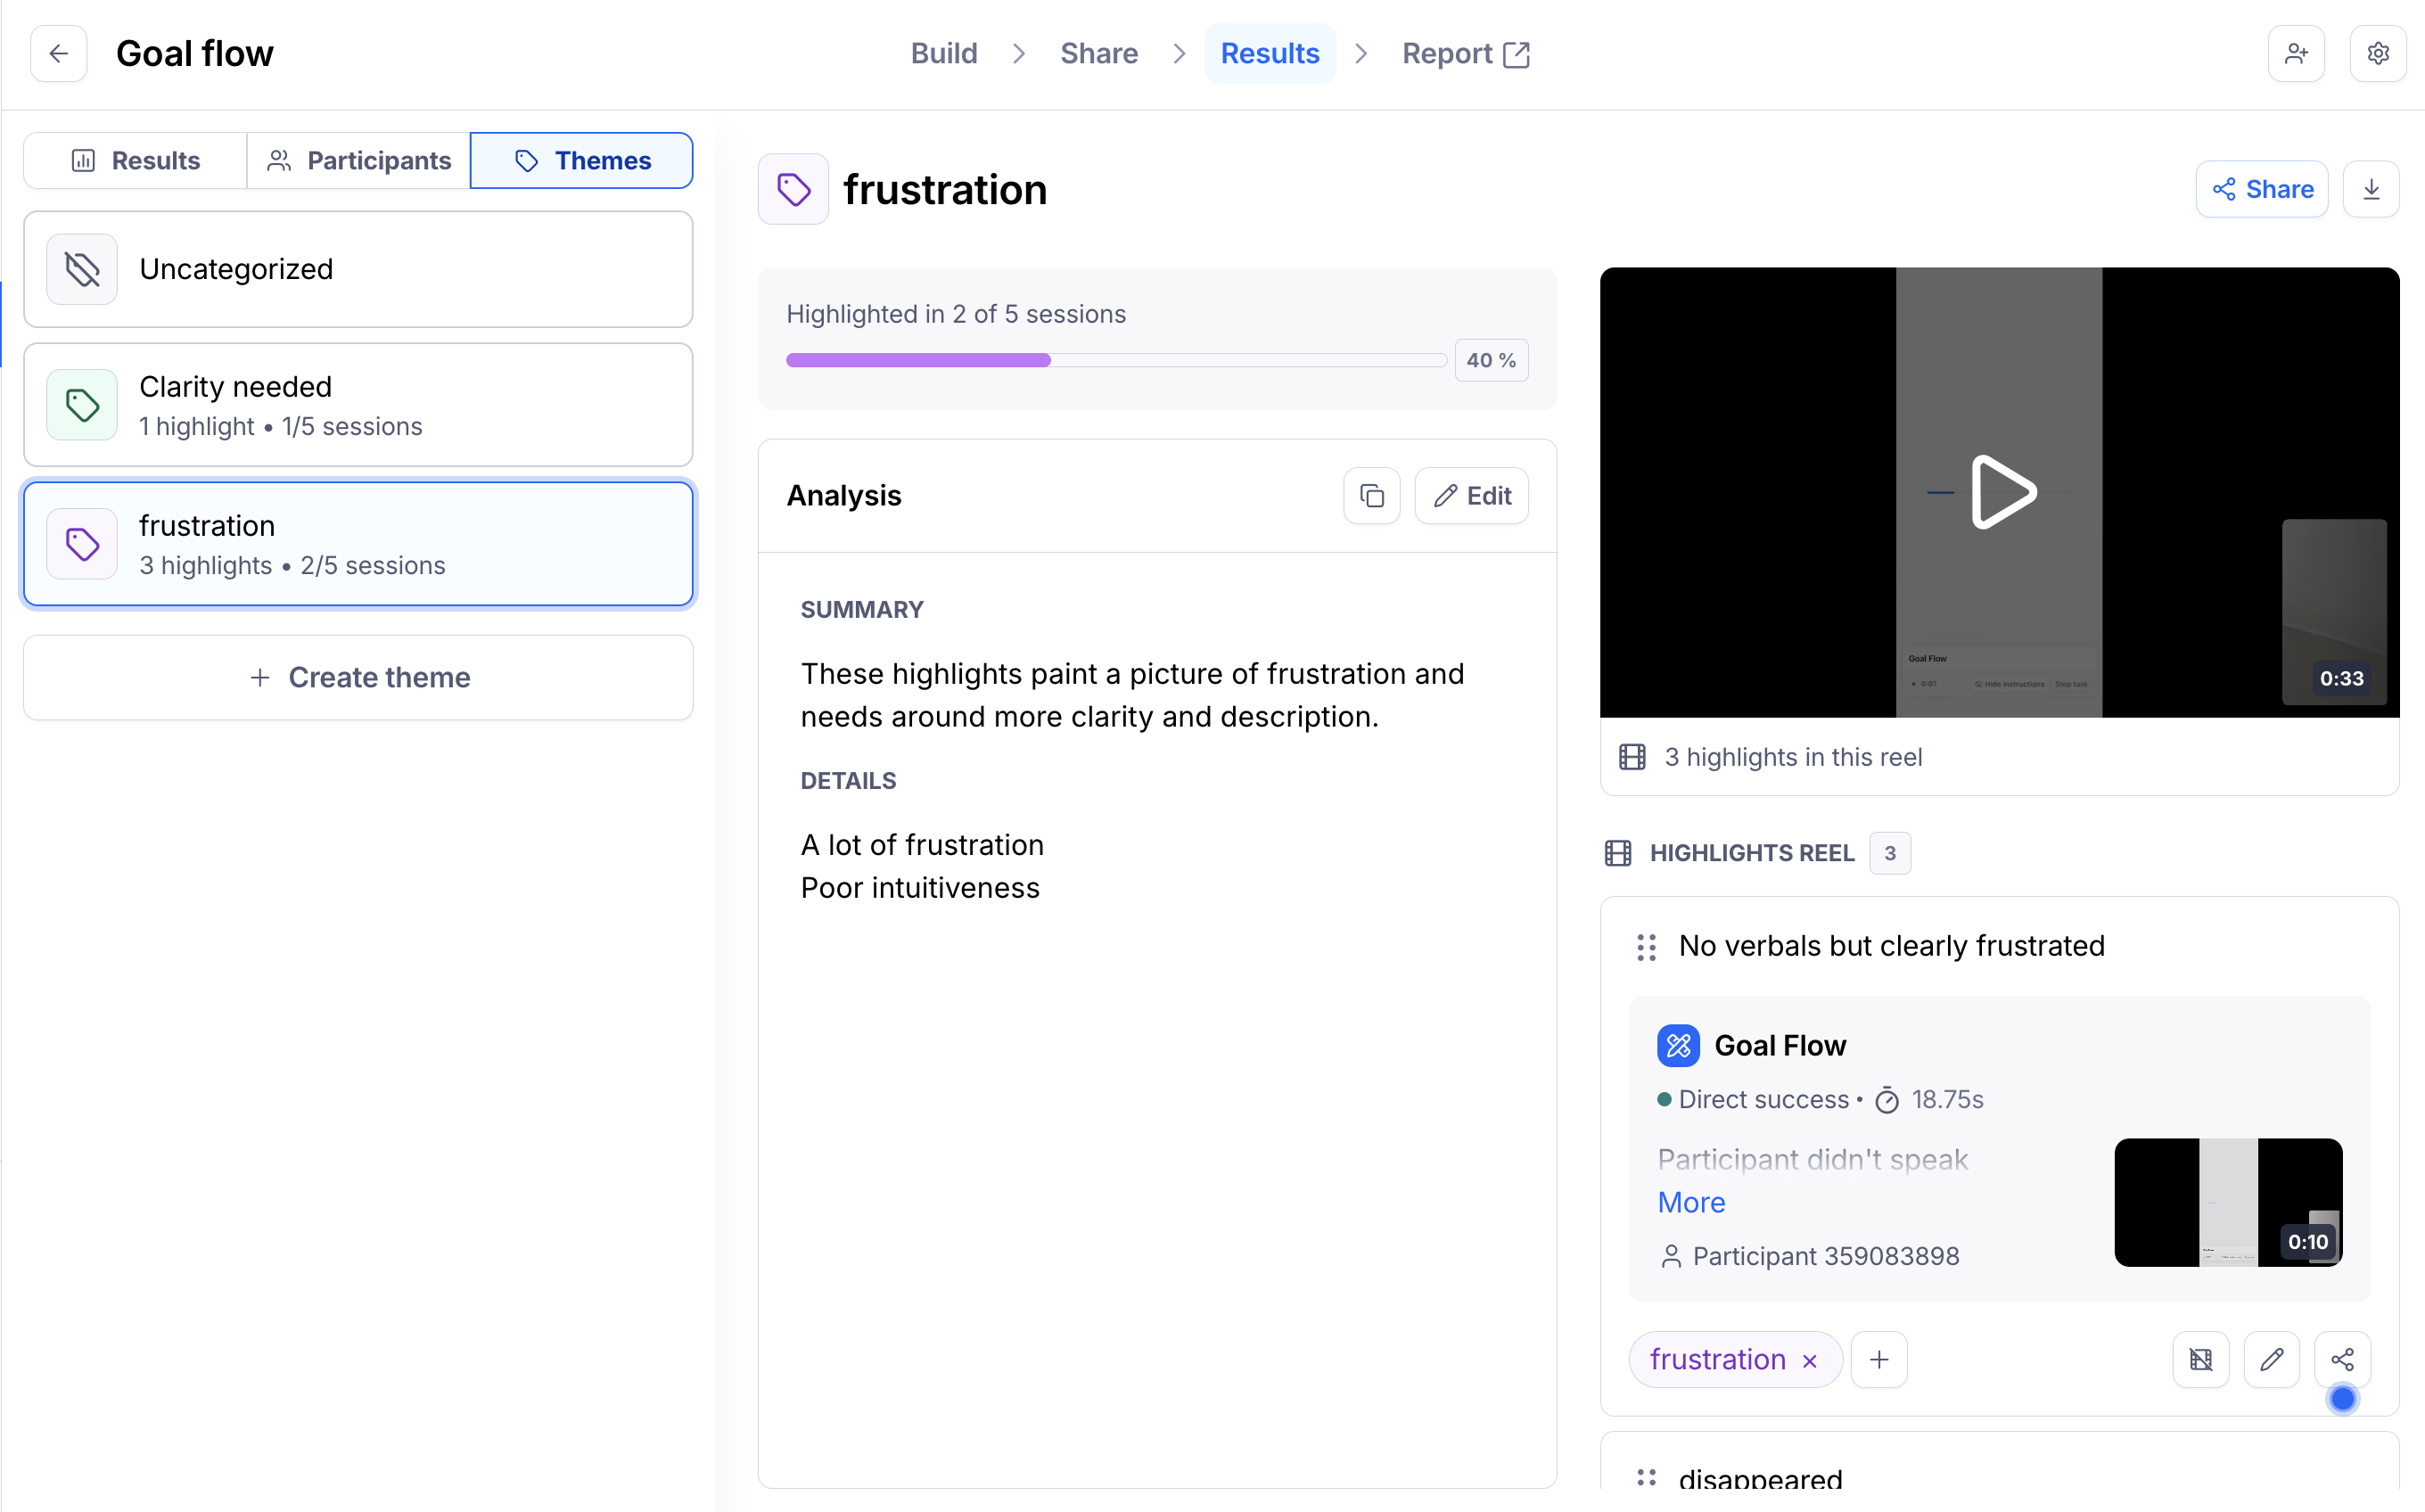Switch to the Results sub-tab
This screenshot has width=2425, height=1512.
tap(135, 161)
